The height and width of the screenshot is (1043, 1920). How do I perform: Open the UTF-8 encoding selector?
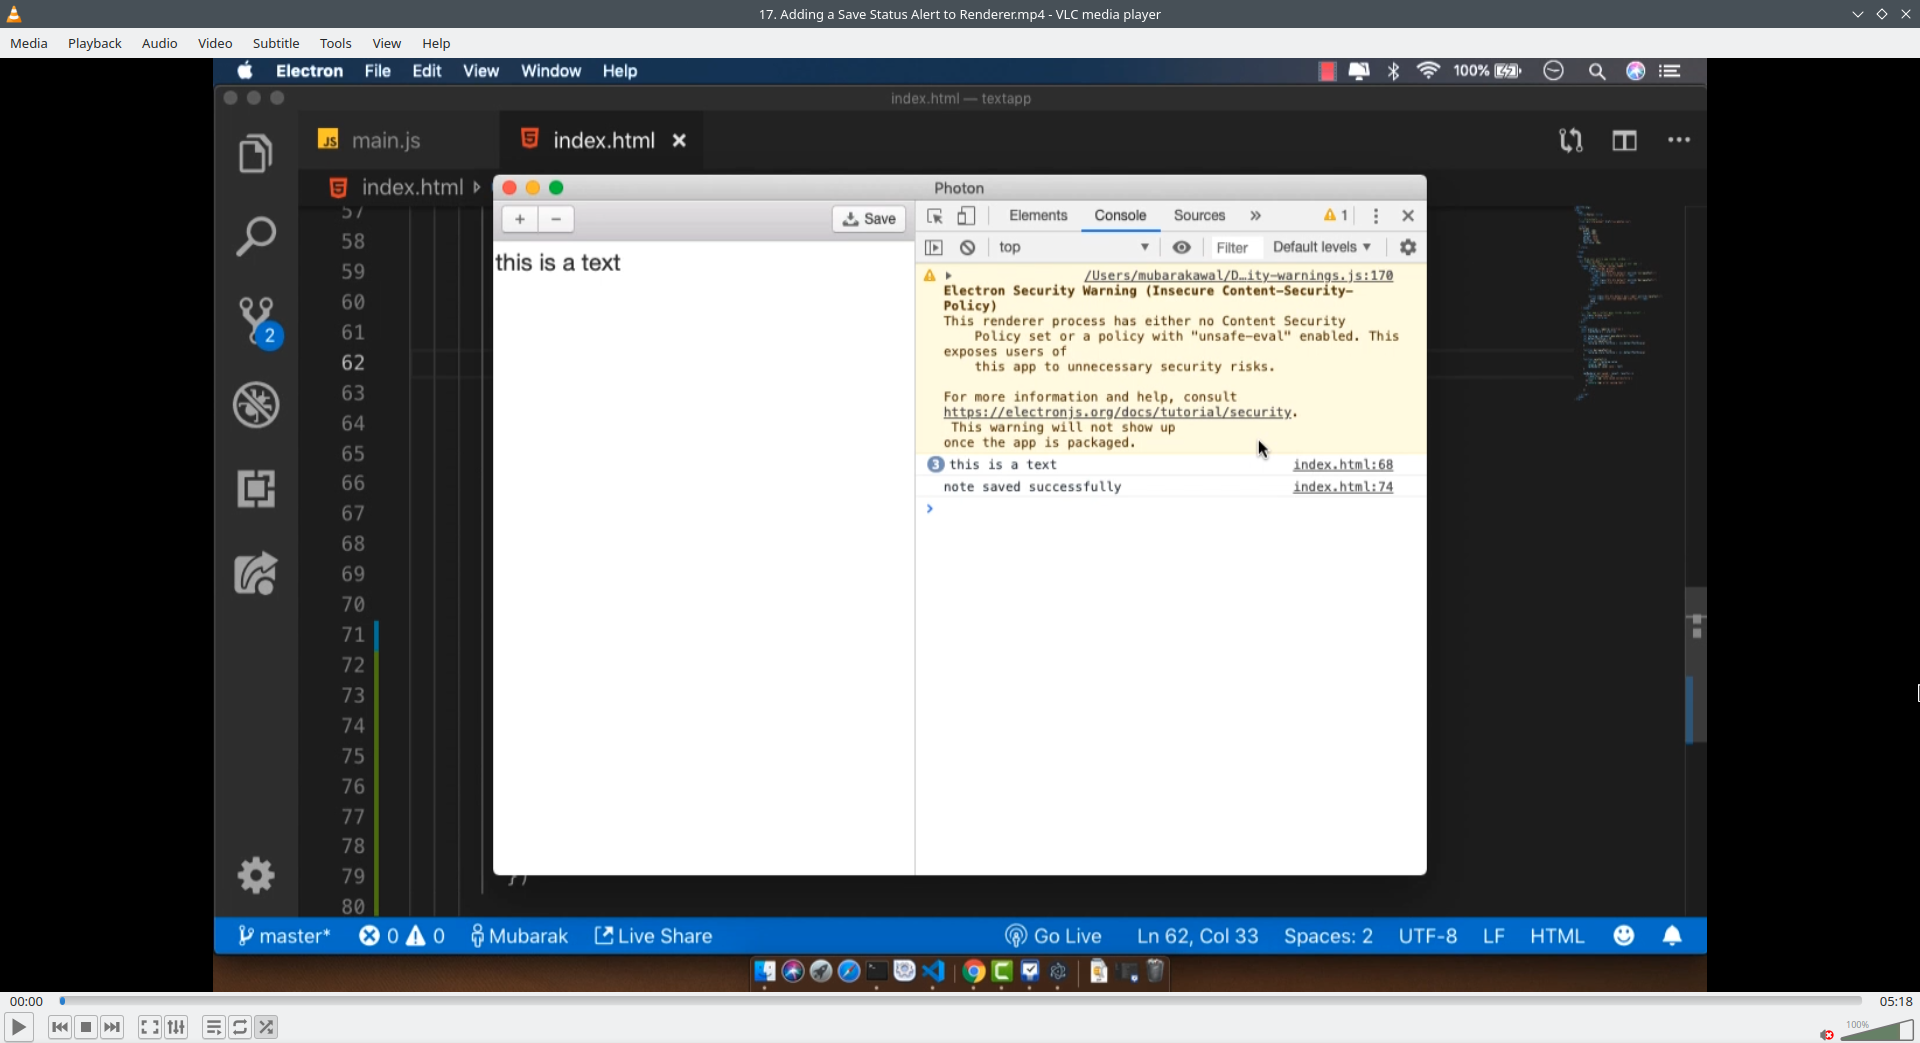[x=1427, y=936]
